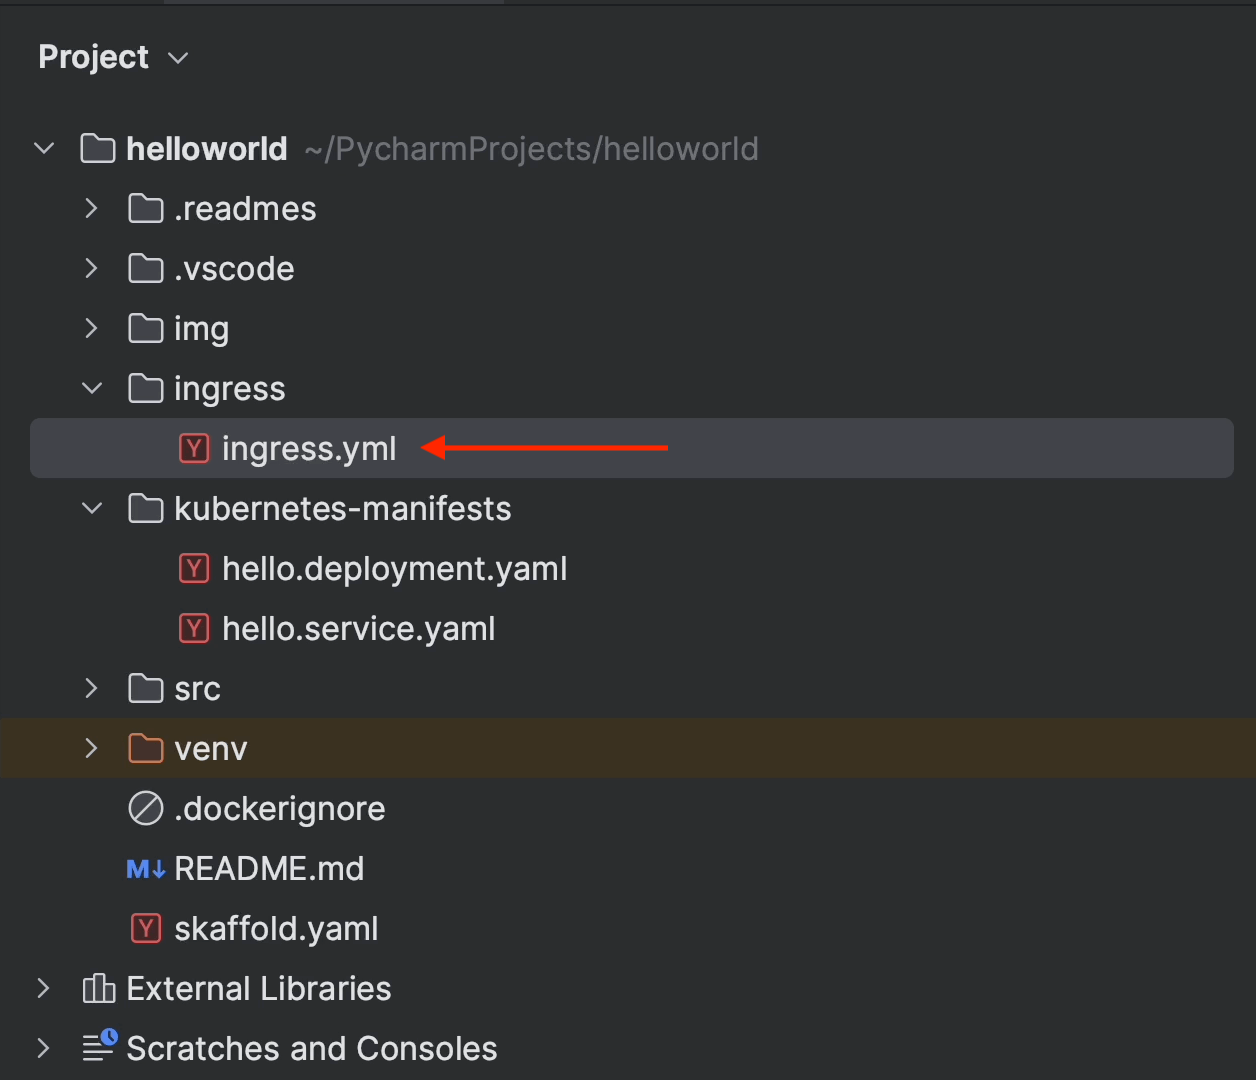Expand the .readmes folder
This screenshot has width=1256, height=1080.
[x=92, y=208]
